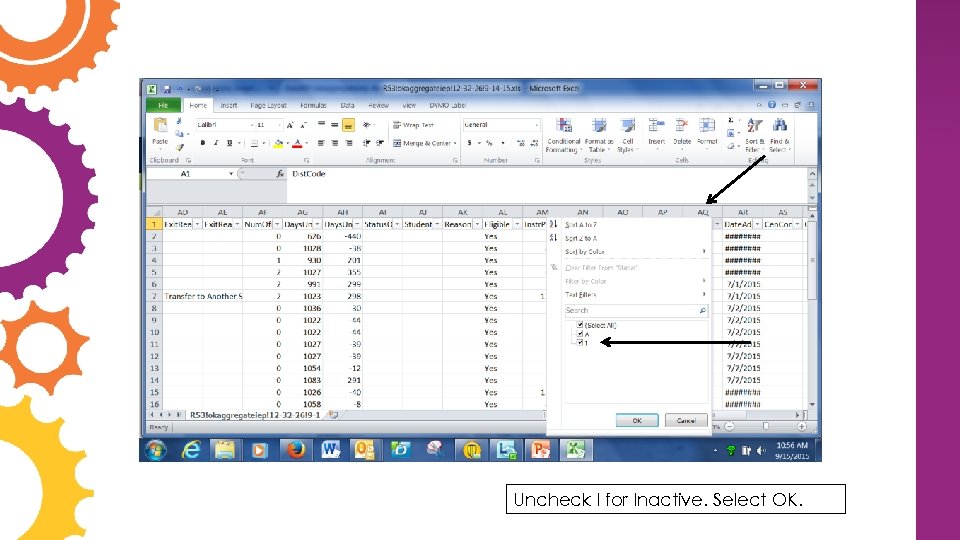Open Word from the taskbar
This screenshot has width=960, height=540.
click(331, 450)
